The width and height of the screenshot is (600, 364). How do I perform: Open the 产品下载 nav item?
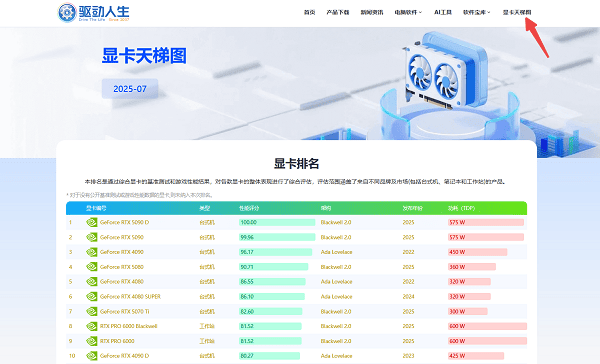(338, 12)
